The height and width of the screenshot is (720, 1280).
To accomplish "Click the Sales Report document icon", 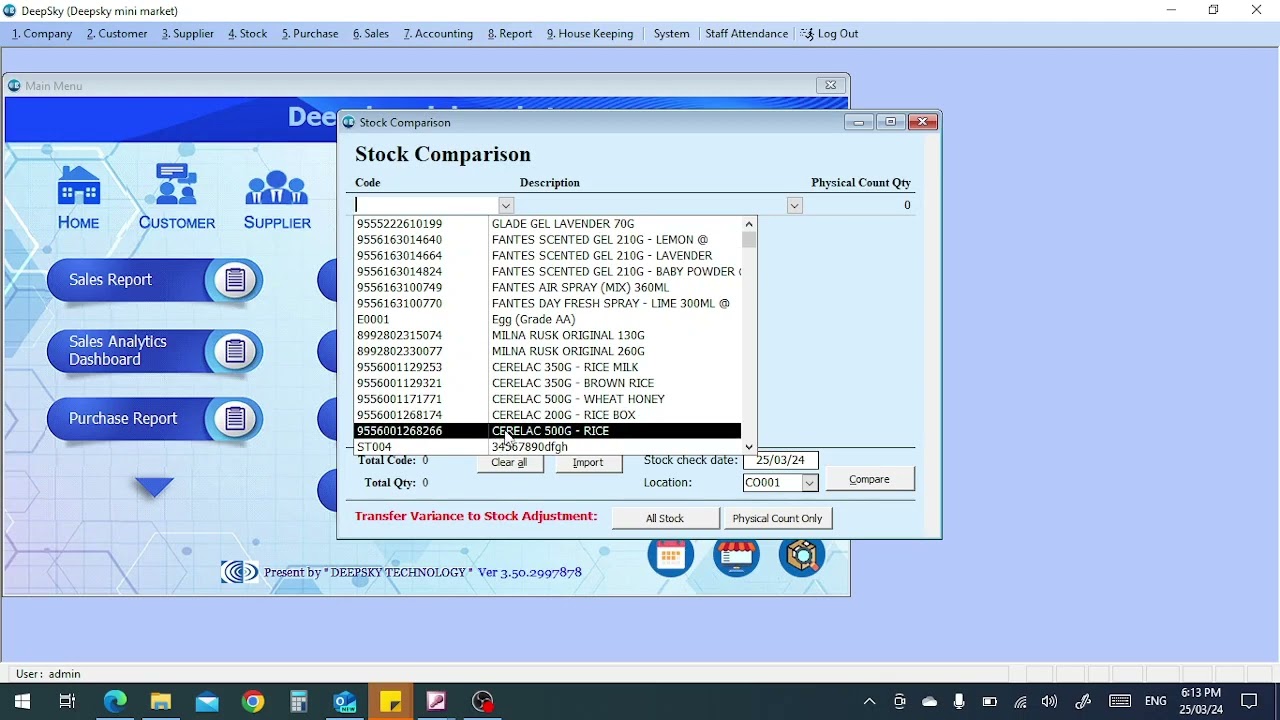I will coord(235,280).
